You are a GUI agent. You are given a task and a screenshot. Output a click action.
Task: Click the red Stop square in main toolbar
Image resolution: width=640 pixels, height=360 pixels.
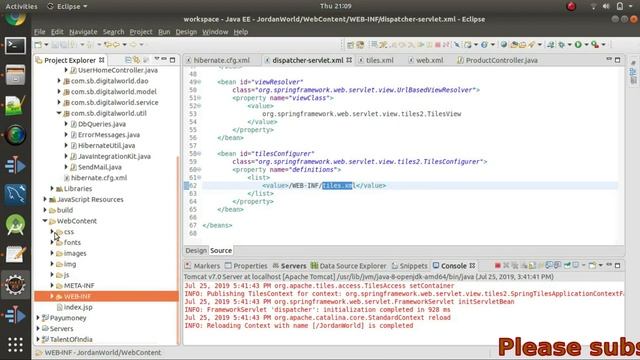point(438,44)
